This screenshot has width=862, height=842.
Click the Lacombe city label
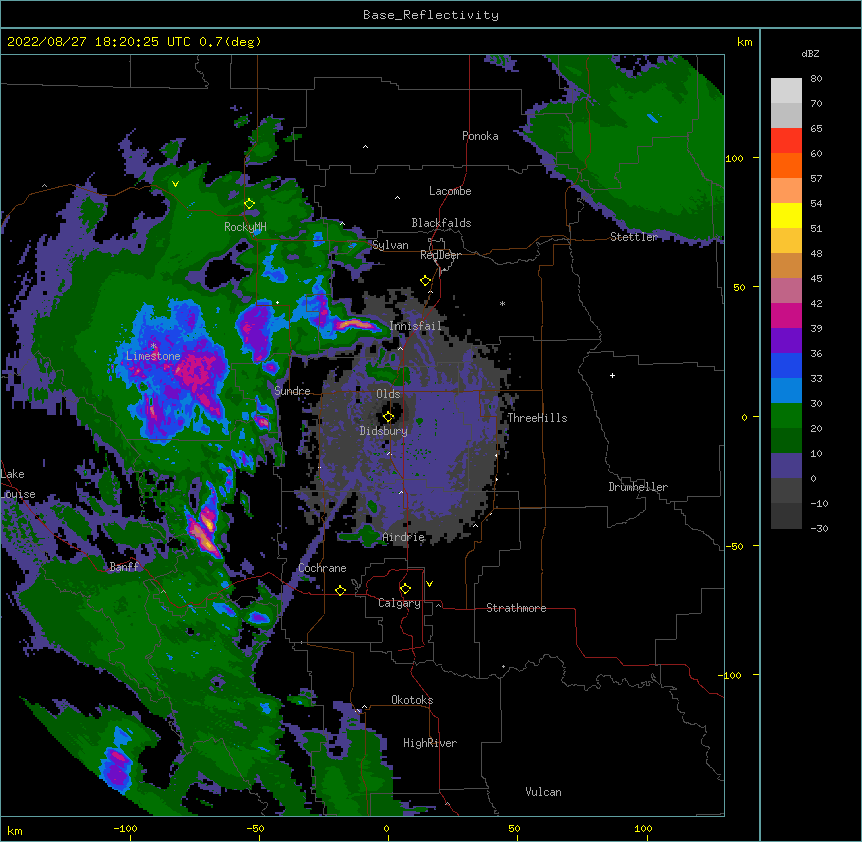click(x=450, y=191)
